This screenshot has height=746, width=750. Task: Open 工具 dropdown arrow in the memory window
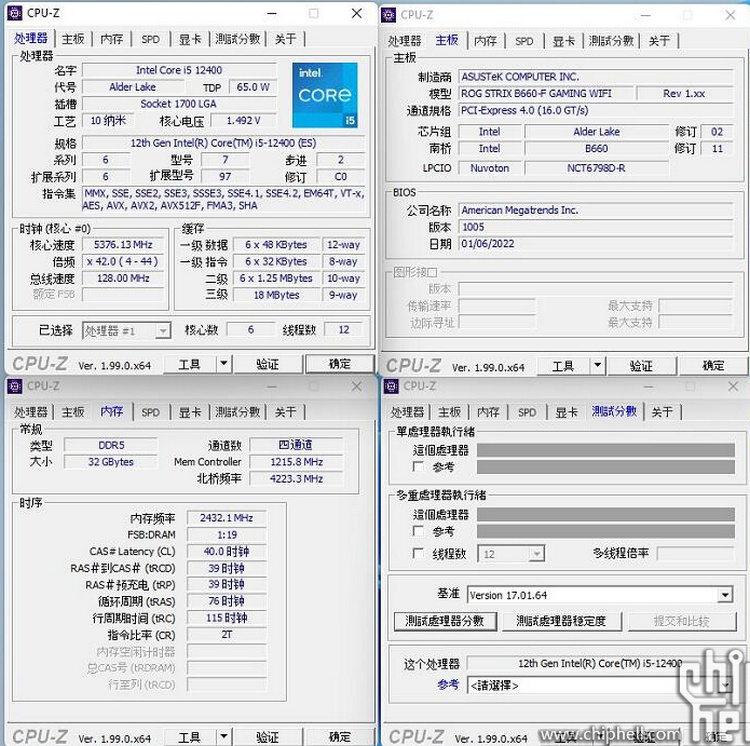click(224, 737)
